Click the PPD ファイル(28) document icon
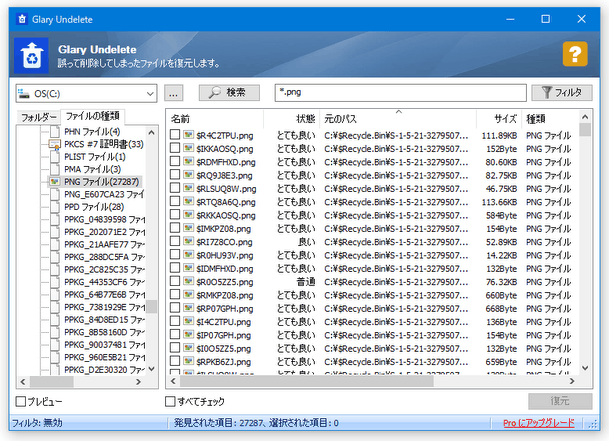Viewport: 609px width, 441px height. [x=55, y=207]
